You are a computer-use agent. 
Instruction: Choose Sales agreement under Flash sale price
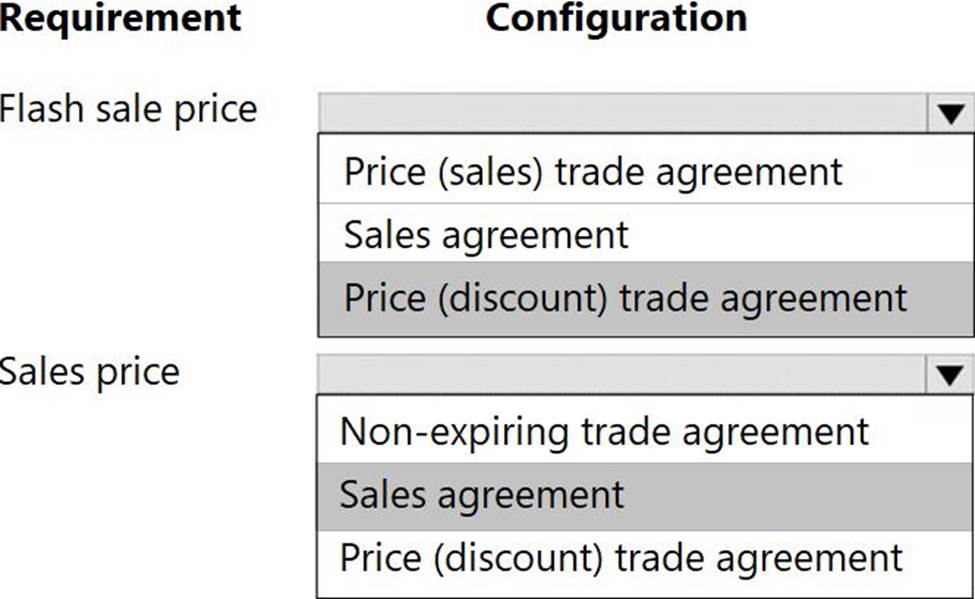tap(486, 235)
